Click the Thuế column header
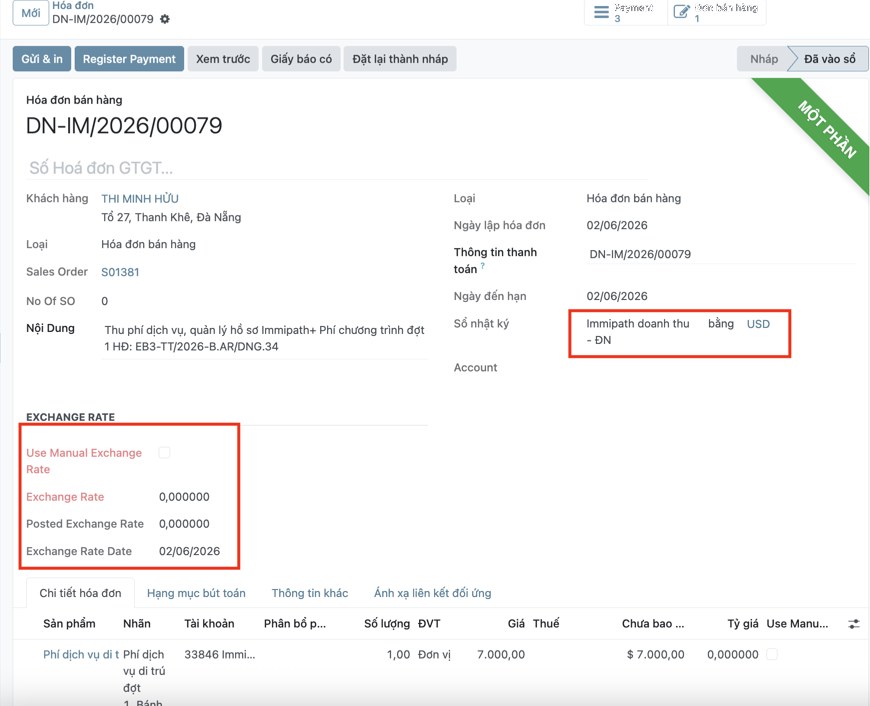Image resolution: width=870 pixels, height=706 pixels. (546, 623)
